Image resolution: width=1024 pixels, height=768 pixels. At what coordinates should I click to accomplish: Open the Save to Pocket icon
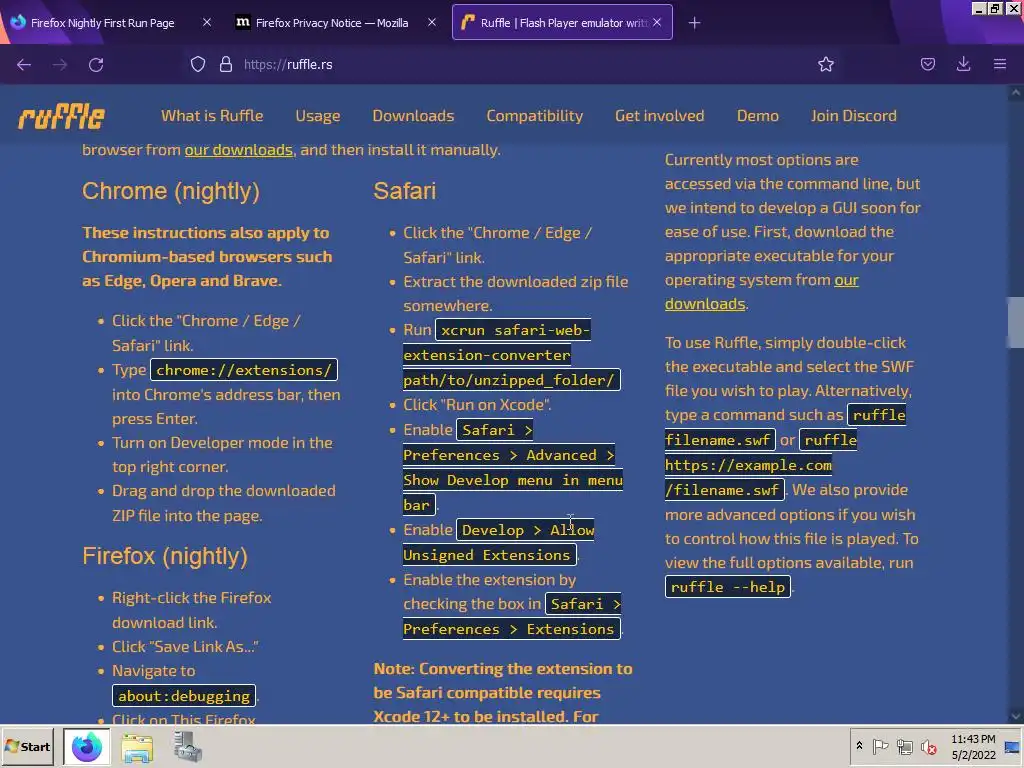coord(928,64)
